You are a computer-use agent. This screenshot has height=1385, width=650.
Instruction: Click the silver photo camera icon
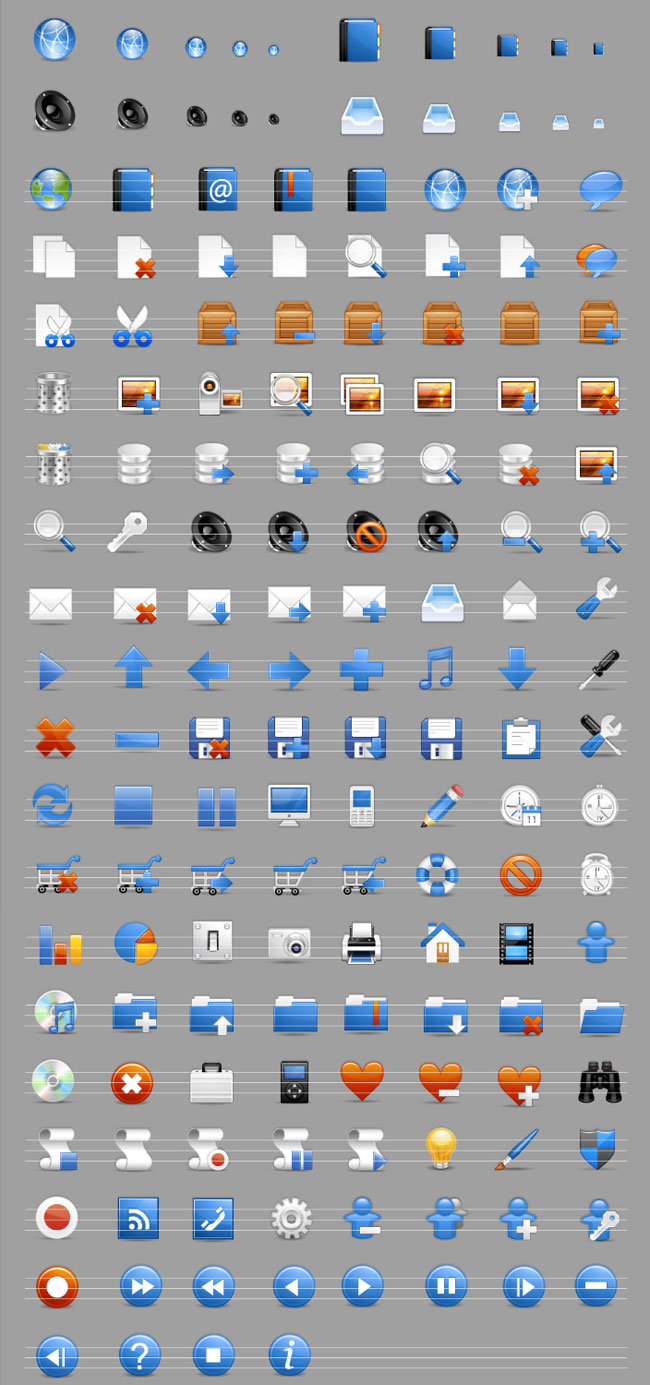click(x=289, y=944)
